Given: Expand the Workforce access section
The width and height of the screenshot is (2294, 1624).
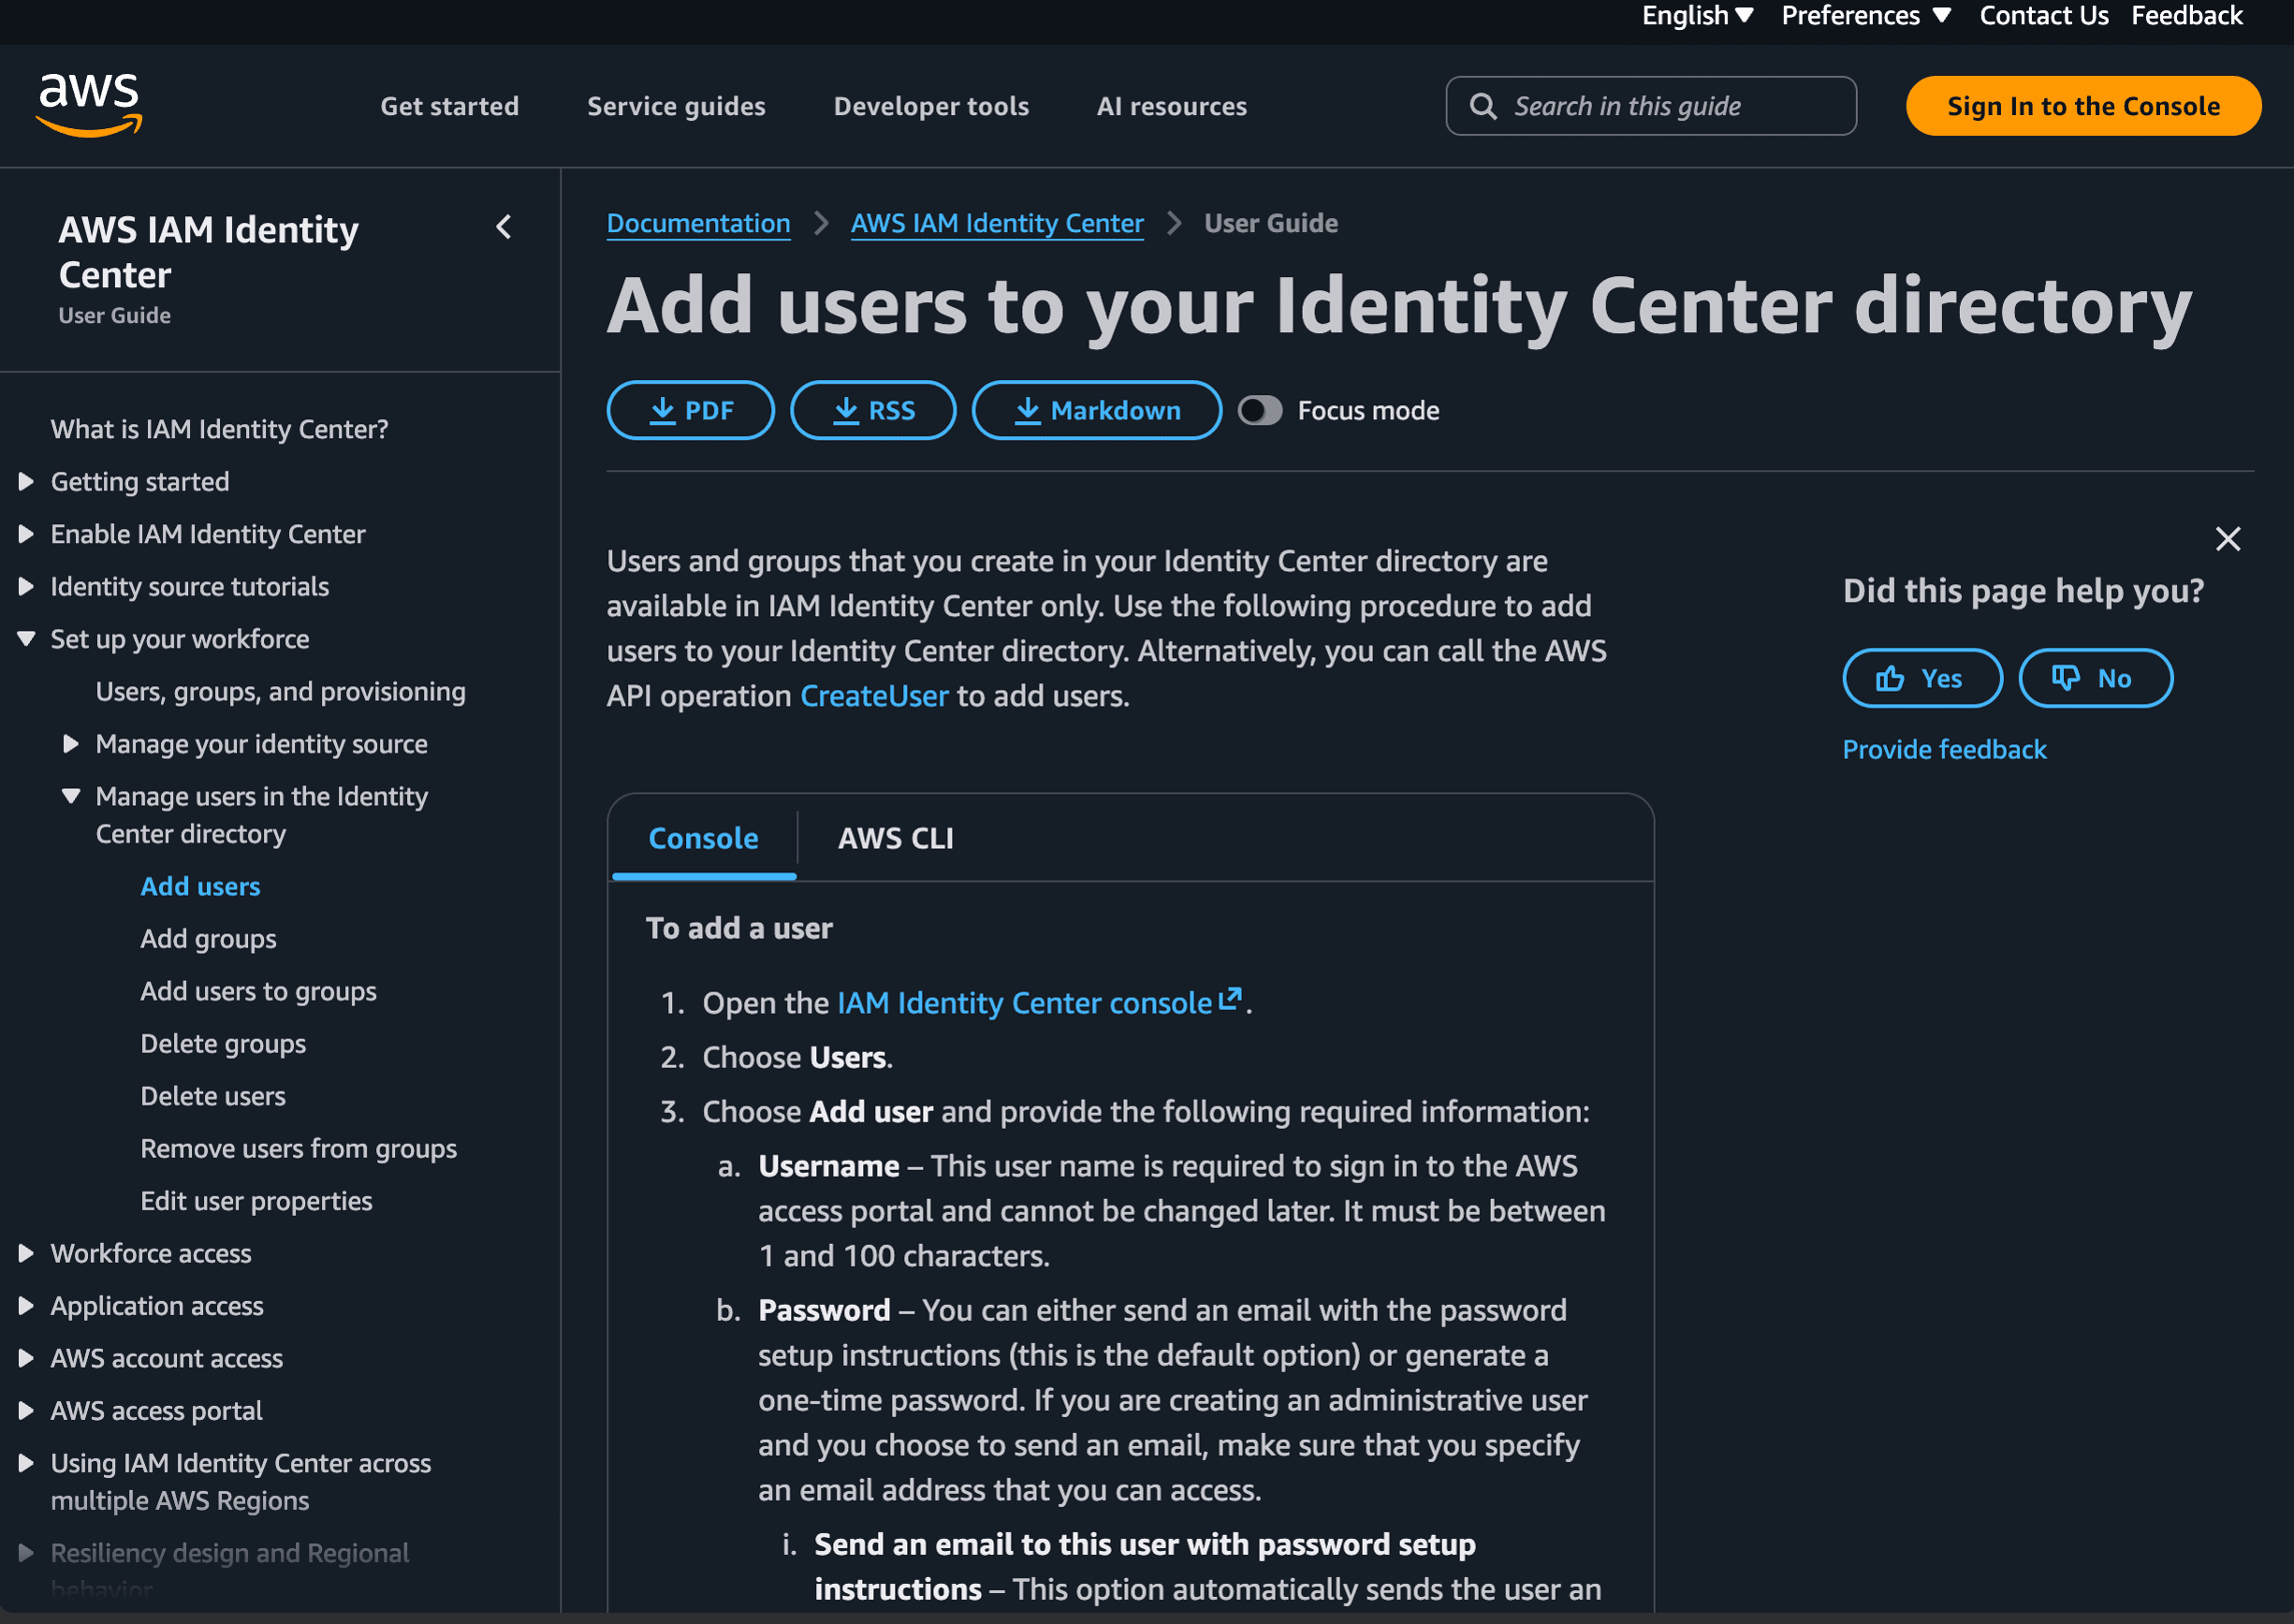Looking at the screenshot, I should click(x=27, y=1254).
